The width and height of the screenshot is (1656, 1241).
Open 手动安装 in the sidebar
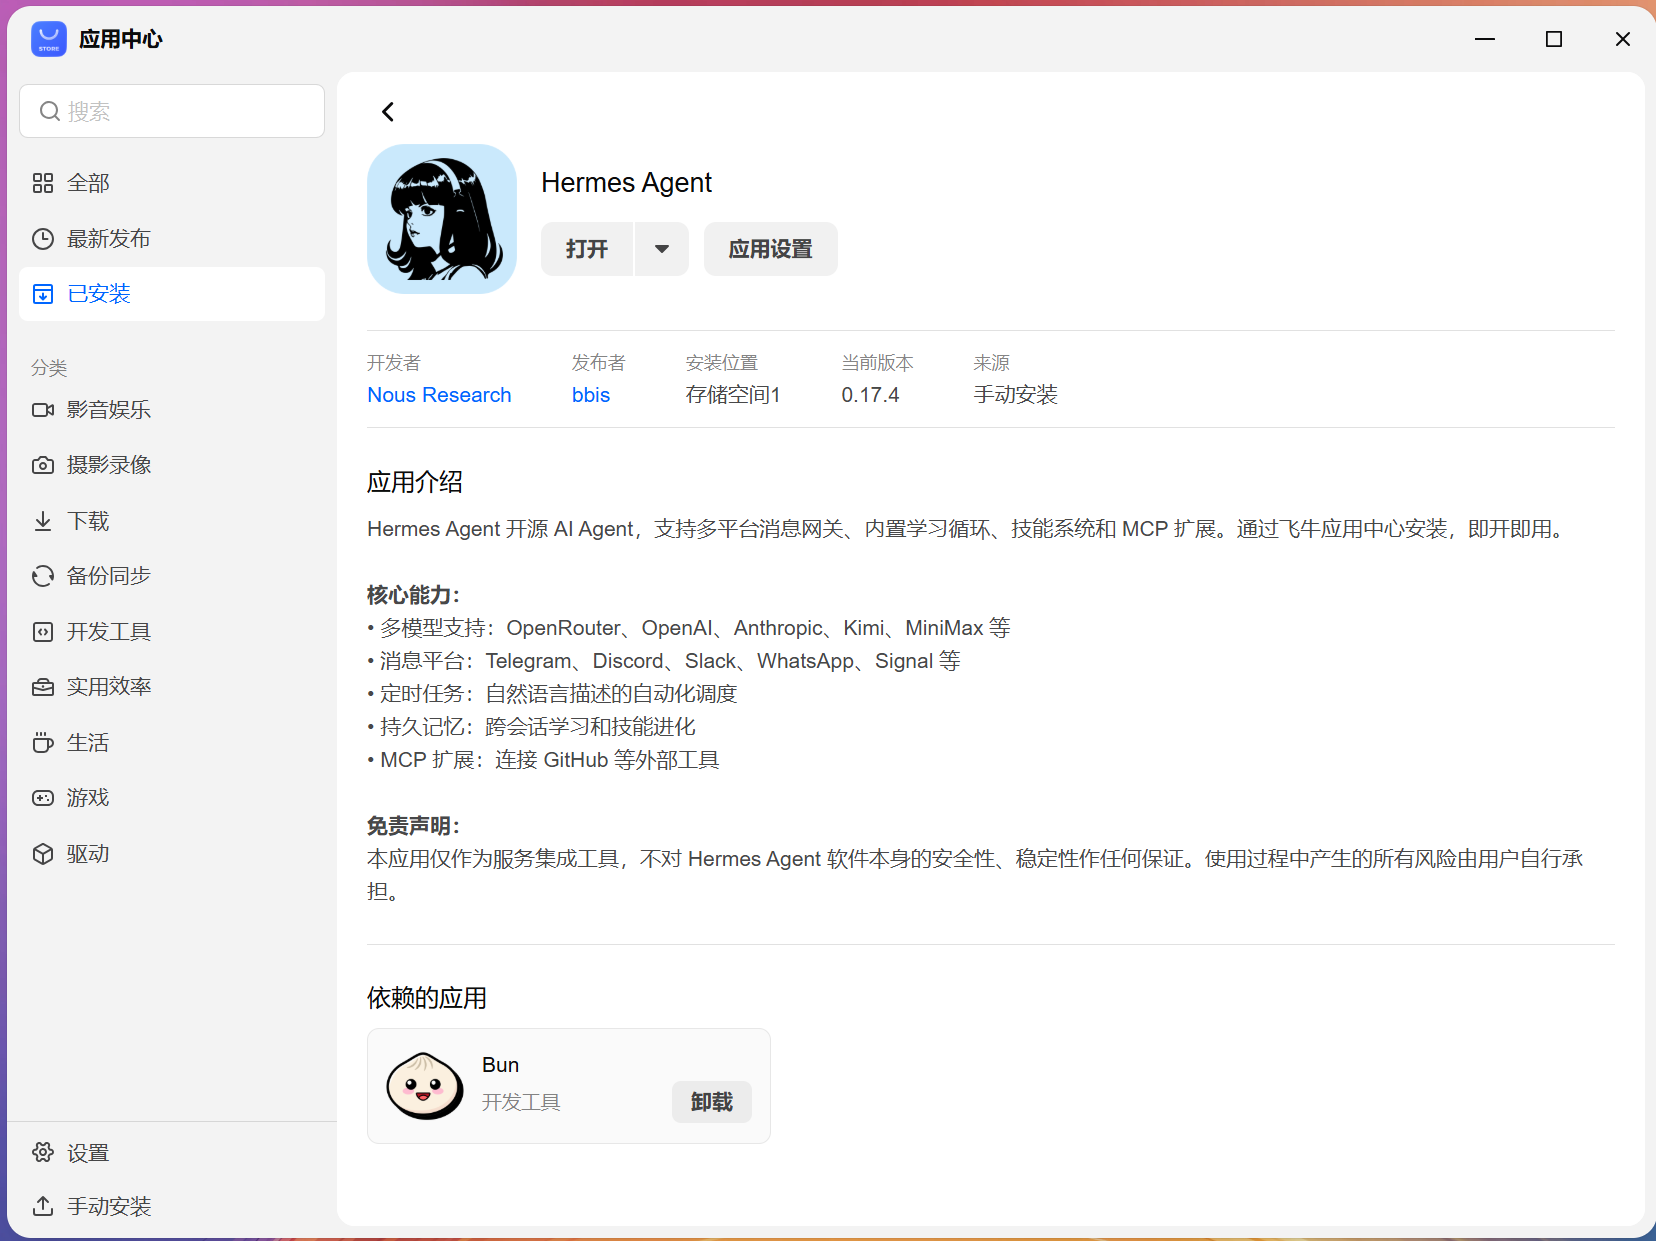[172, 1206]
